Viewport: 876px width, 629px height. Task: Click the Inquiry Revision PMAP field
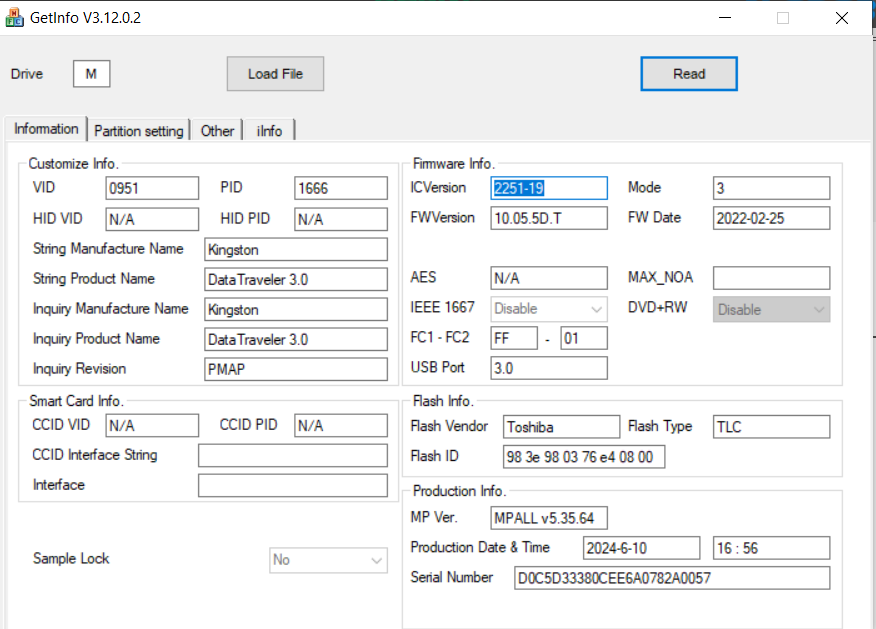tap(296, 369)
